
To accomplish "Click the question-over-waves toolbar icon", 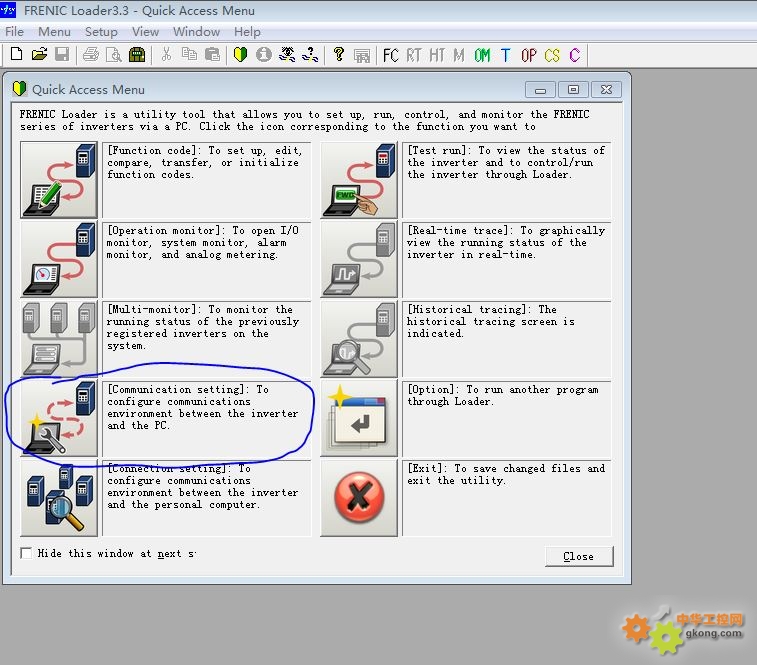I will (x=310, y=54).
